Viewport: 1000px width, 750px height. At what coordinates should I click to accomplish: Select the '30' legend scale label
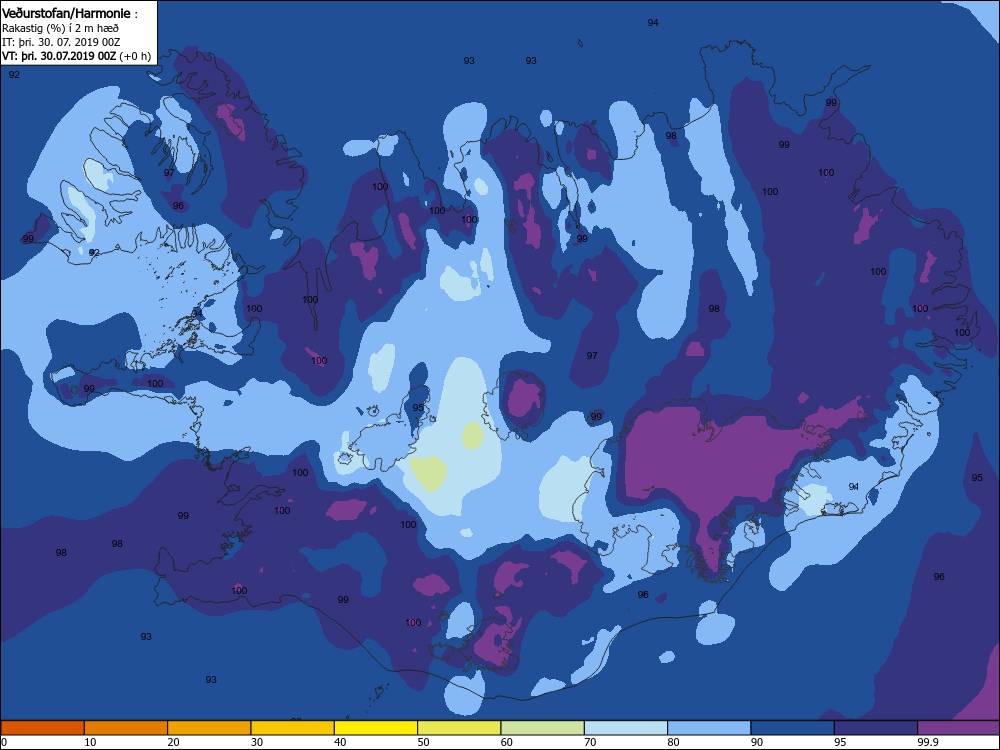[257, 742]
